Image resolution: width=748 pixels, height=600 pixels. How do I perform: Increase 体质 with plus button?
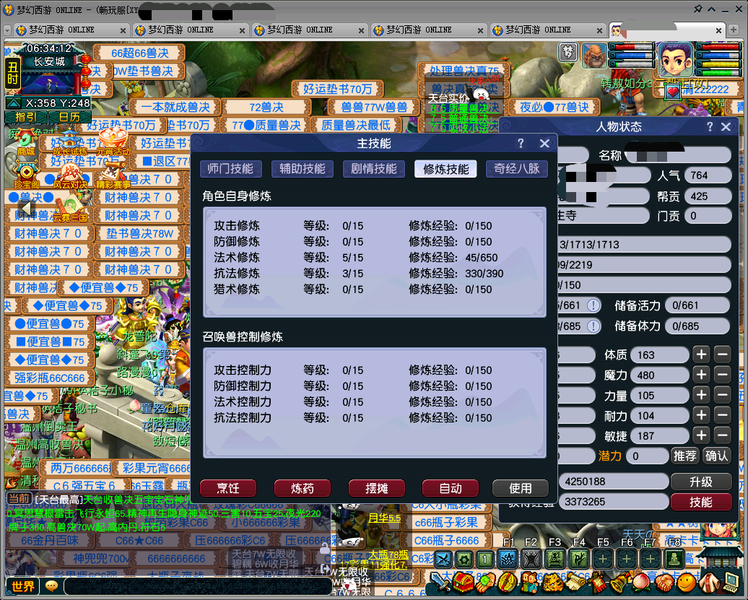coord(701,354)
